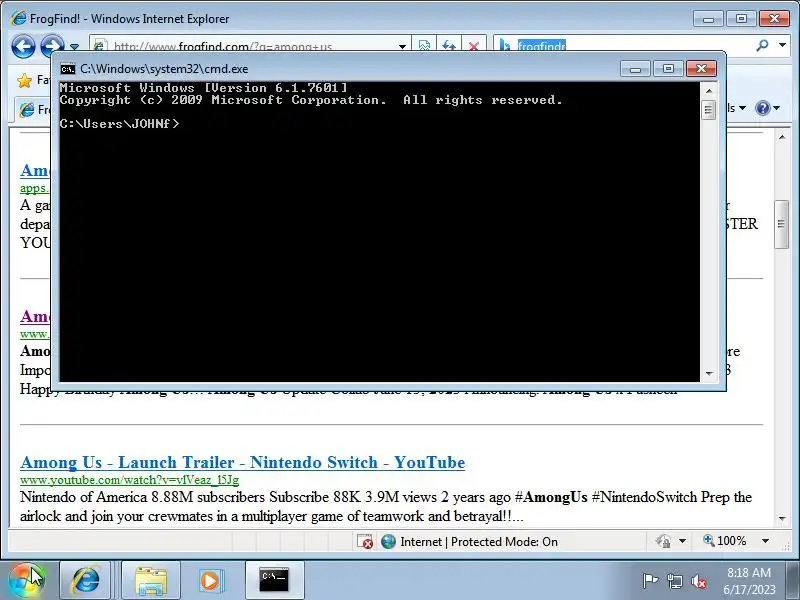Viewport: 800px width, 600px height.
Task: Click the cmd.exe scrollbar up arrow
Action: 709,91
